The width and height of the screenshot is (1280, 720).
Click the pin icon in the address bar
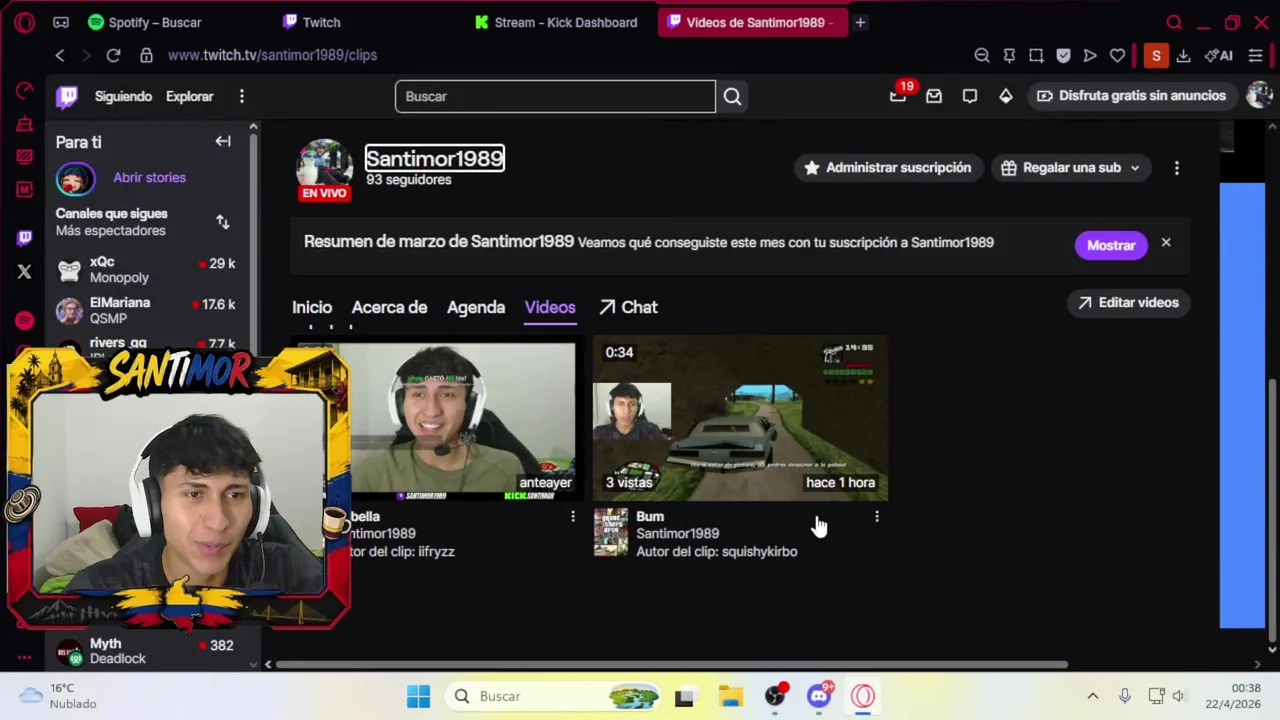pyautogui.click(x=1009, y=55)
